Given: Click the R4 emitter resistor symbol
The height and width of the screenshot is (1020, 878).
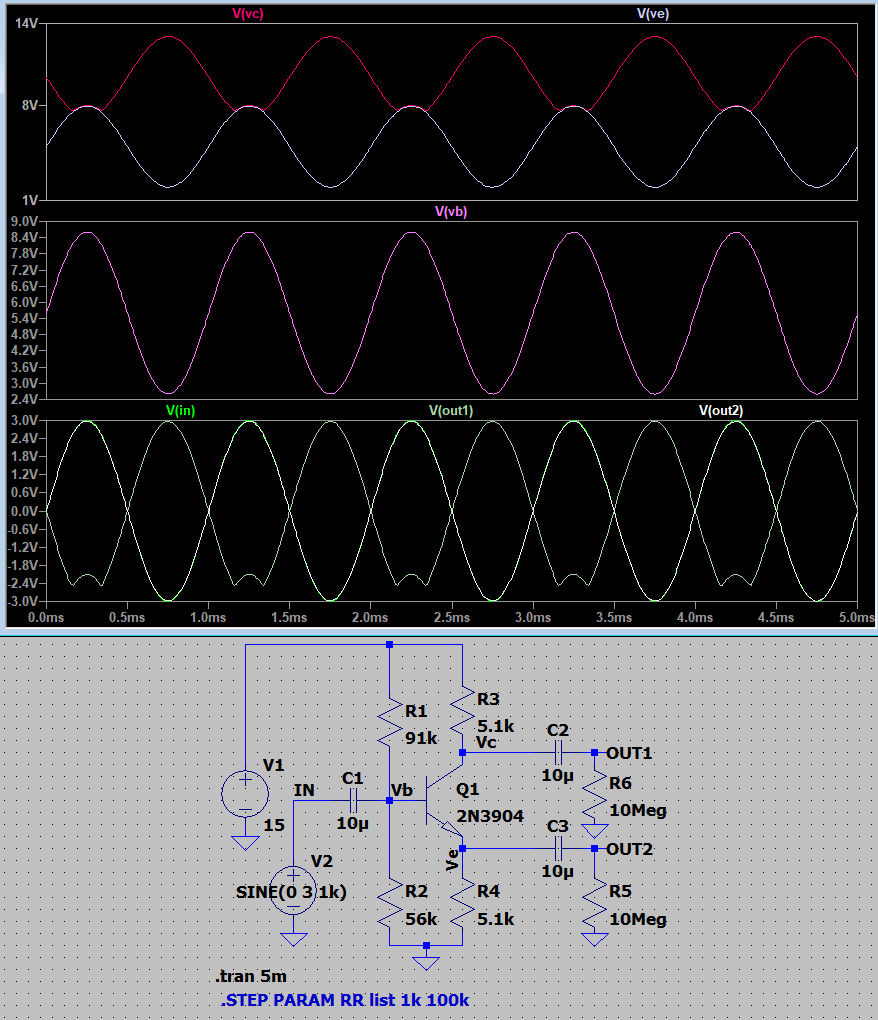Looking at the screenshot, I should (462, 904).
